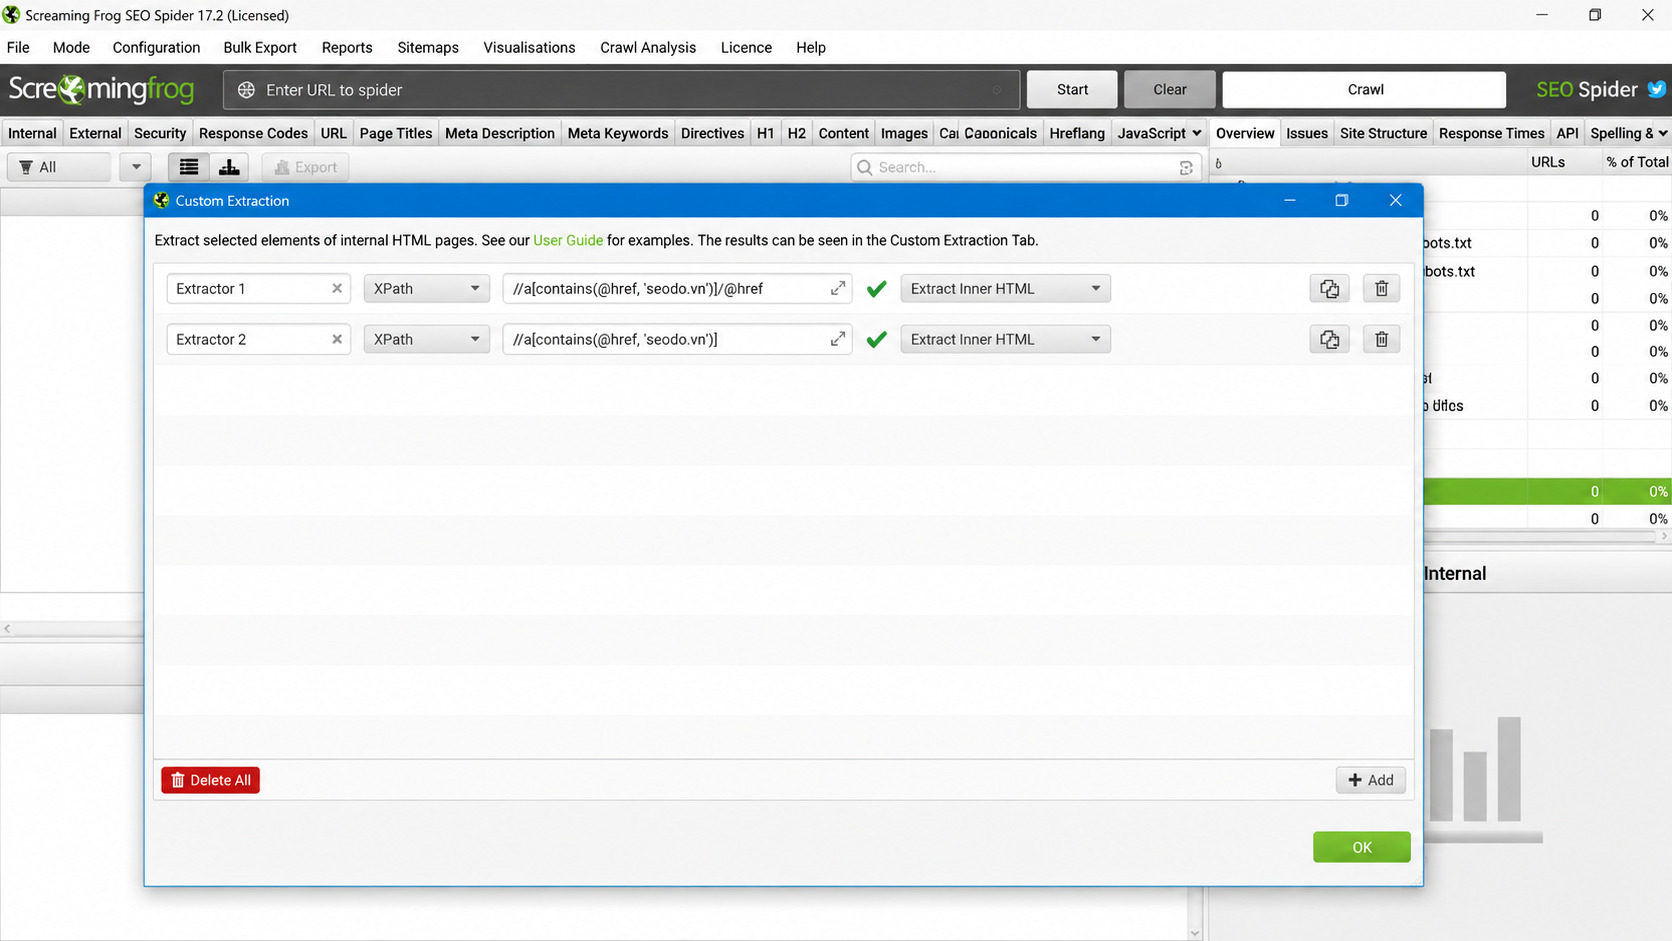Clear the Extractor 2 name field

point(337,340)
